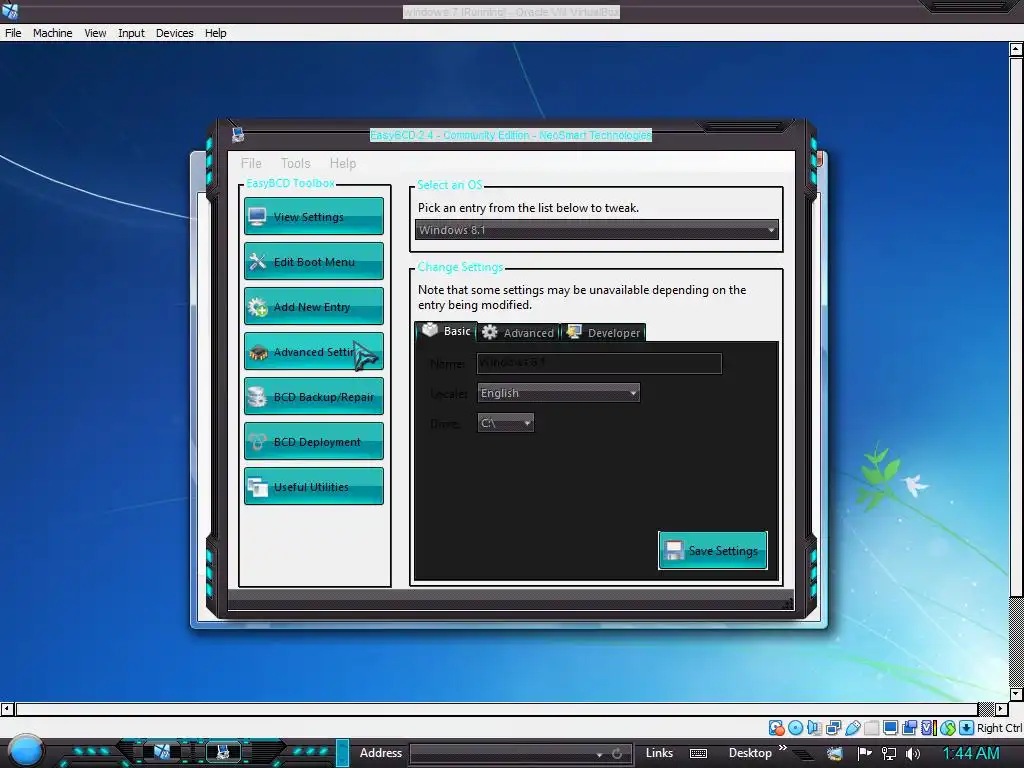
Task: Open EasyBCD Help menu
Action: click(x=343, y=163)
